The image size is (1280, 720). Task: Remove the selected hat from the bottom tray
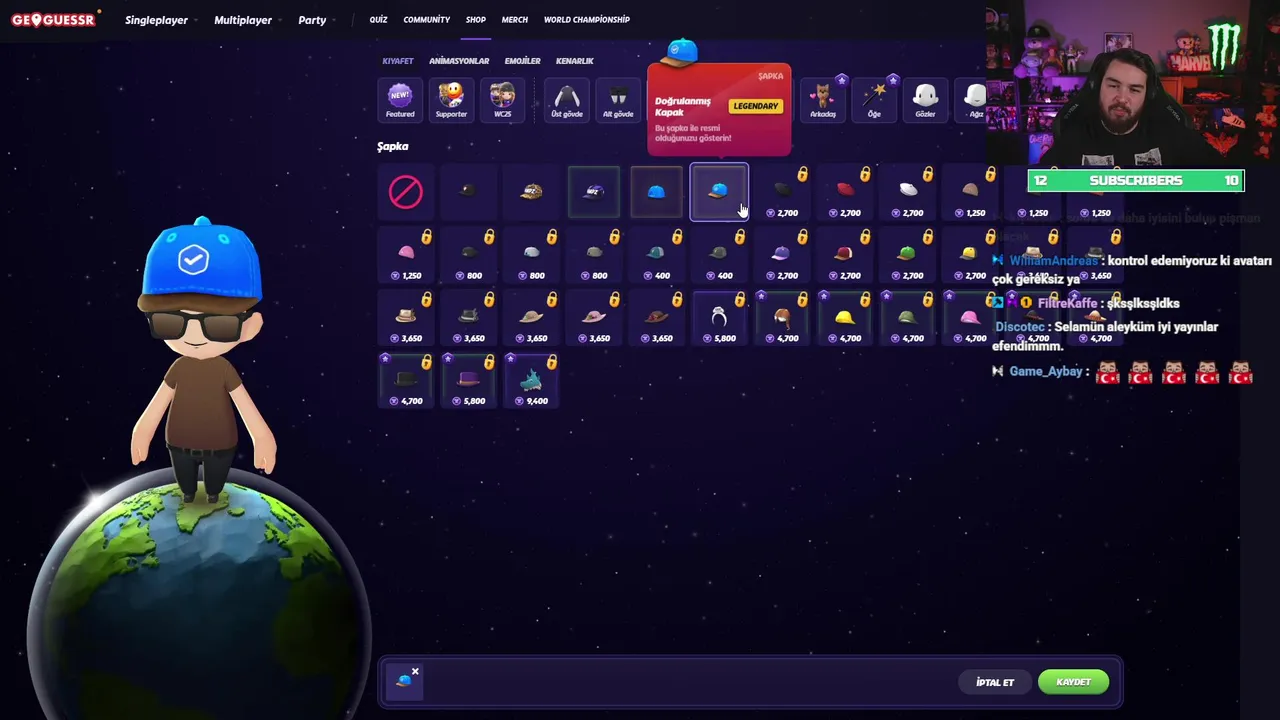tap(415, 671)
